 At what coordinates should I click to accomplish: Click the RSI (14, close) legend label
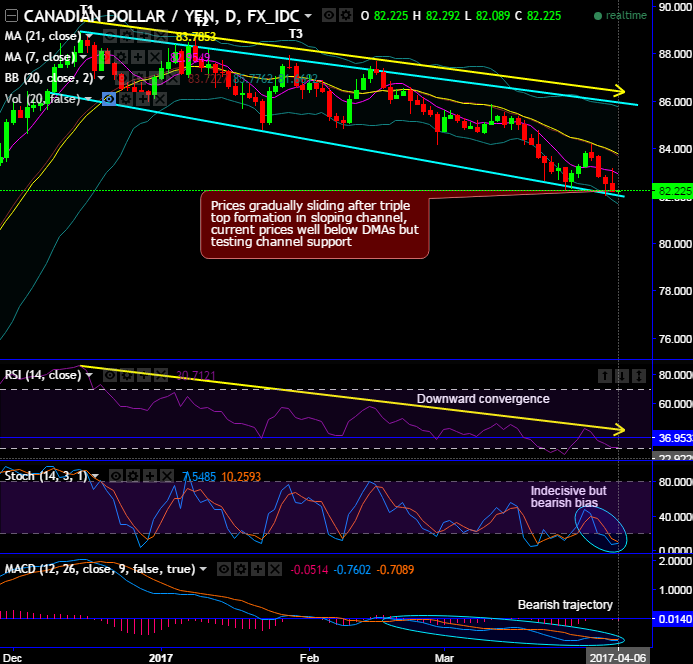pyautogui.click(x=43, y=375)
